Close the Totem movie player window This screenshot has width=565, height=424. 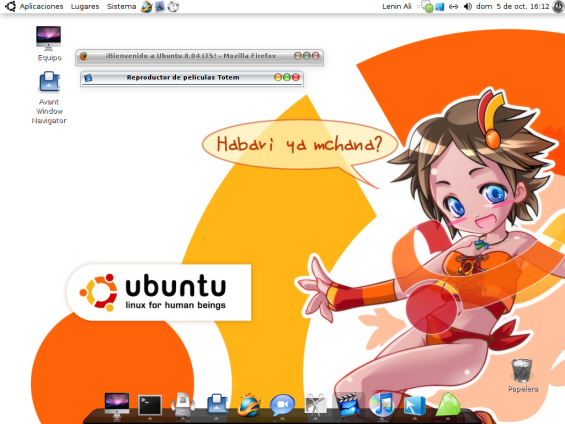pyautogui.click(x=295, y=77)
